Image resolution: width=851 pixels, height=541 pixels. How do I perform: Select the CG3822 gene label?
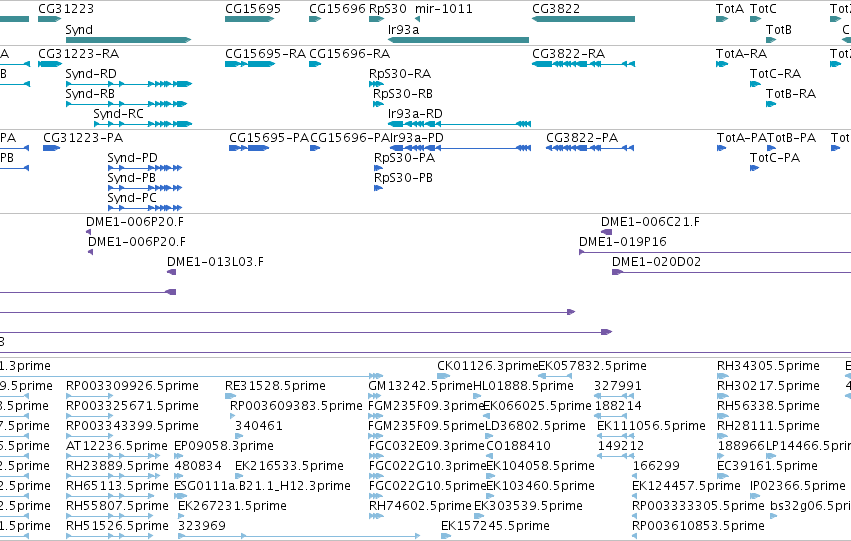(556, 9)
